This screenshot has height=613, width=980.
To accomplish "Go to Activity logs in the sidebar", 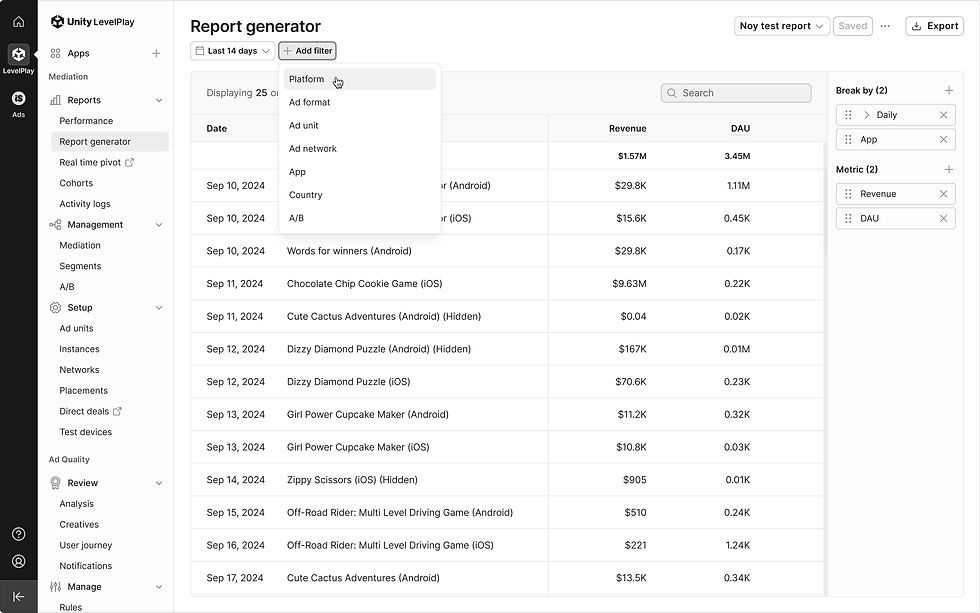I will point(85,204).
